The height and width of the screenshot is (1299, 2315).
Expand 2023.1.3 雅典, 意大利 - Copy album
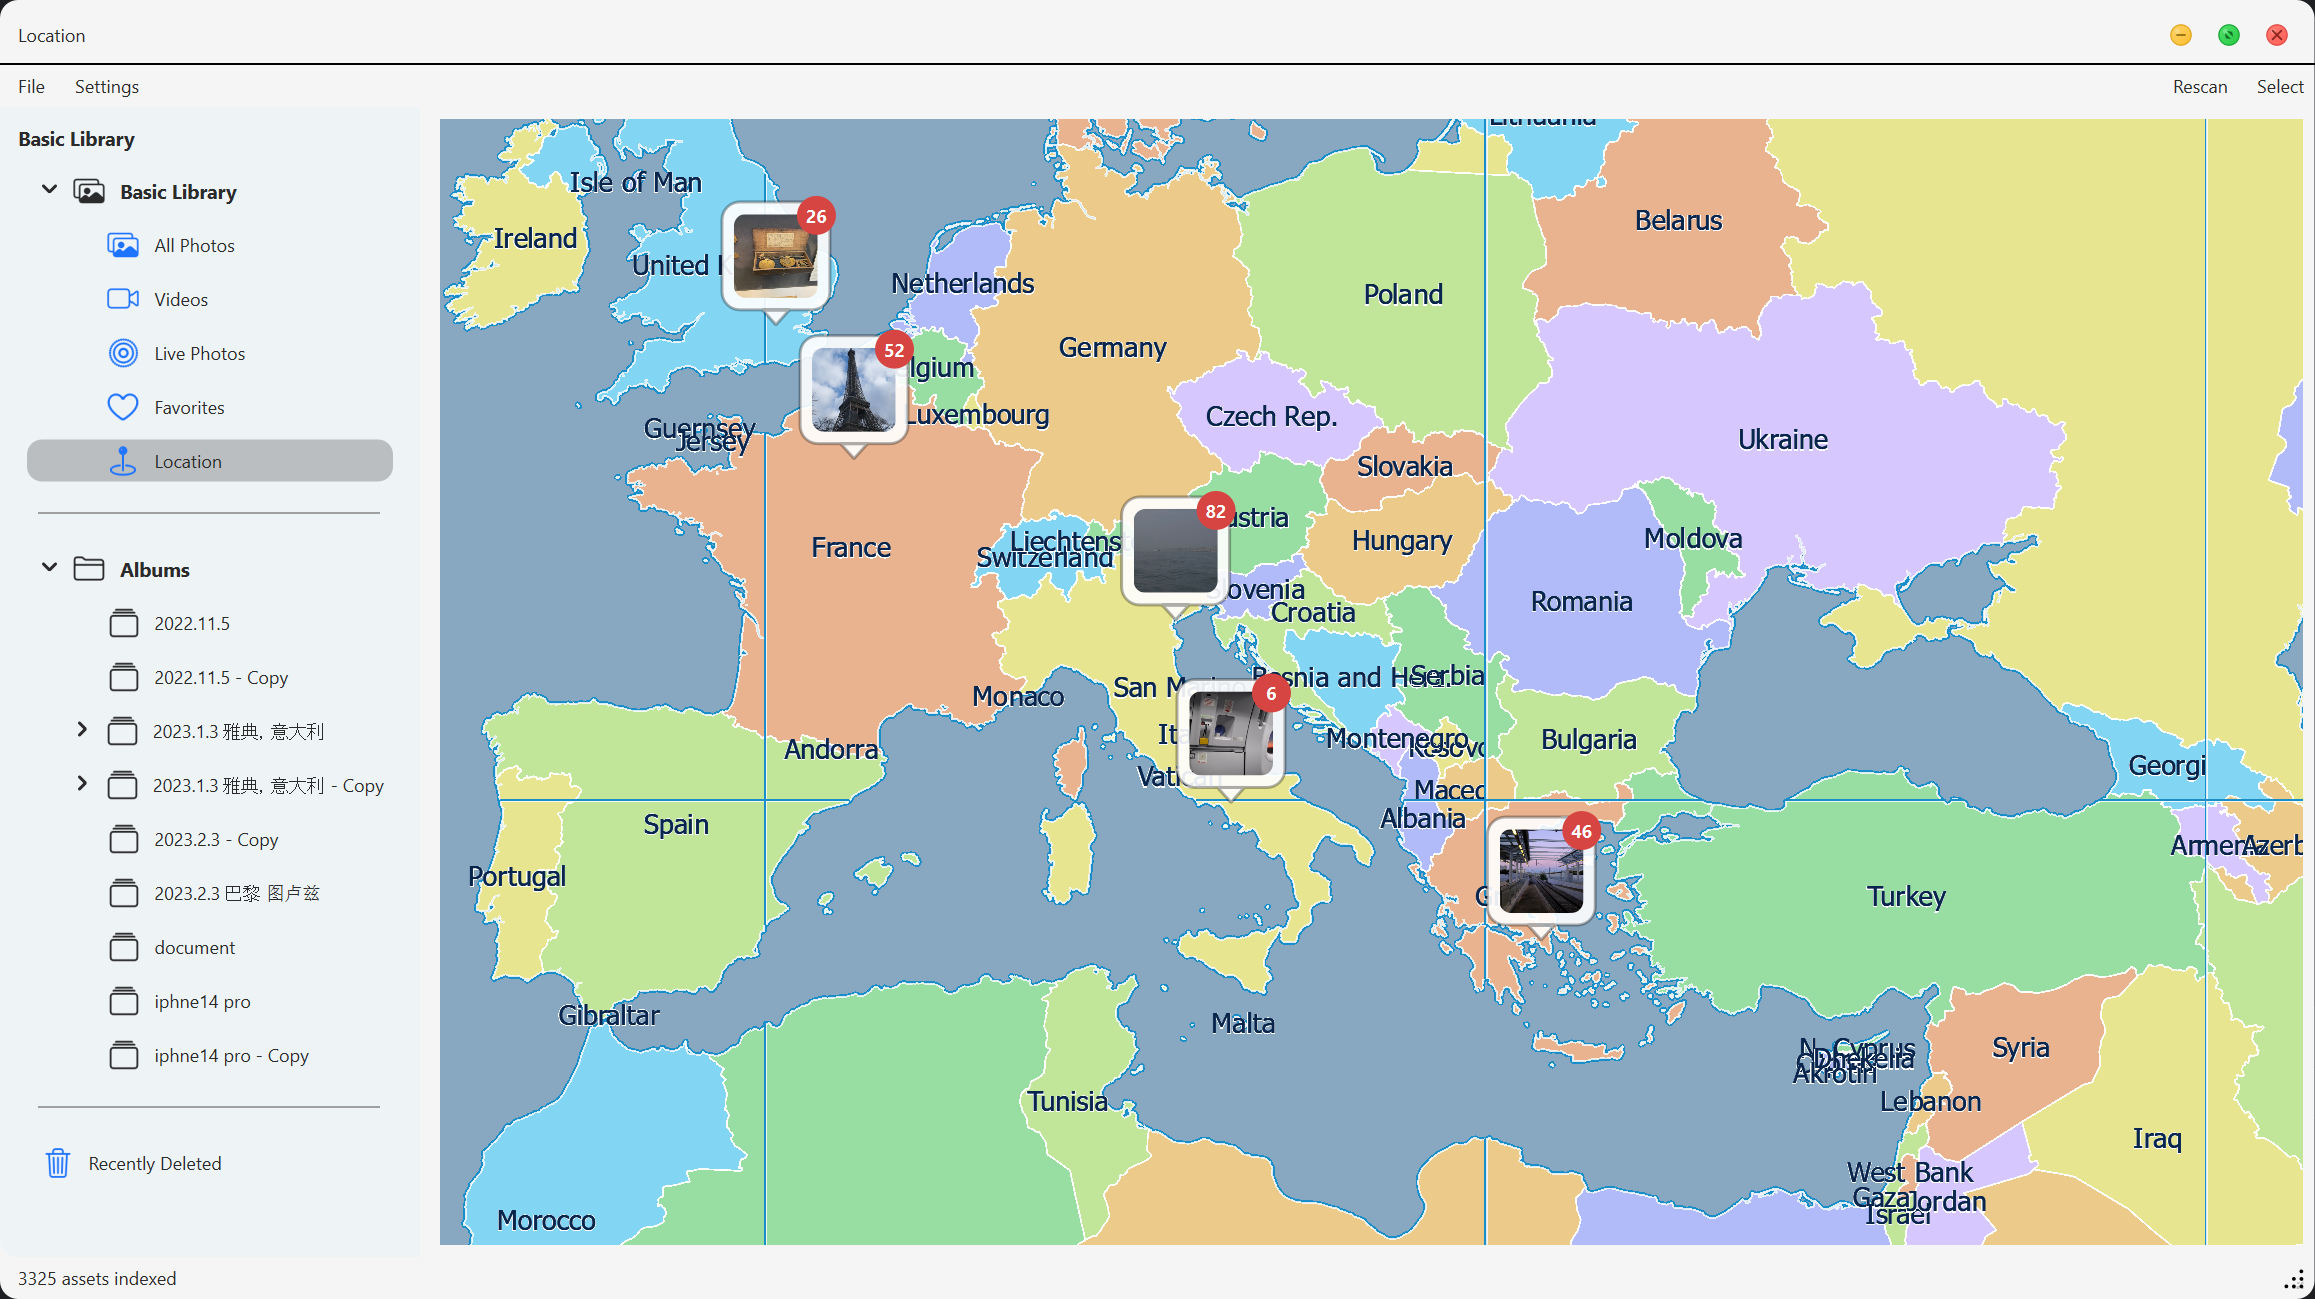pos(82,784)
